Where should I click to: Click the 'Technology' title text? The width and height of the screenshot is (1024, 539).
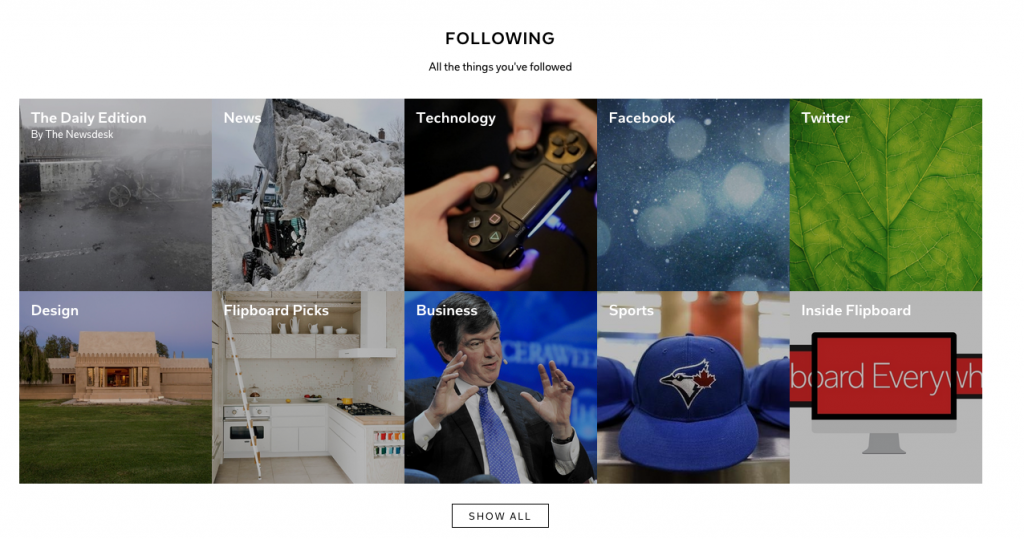tap(456, 118)
